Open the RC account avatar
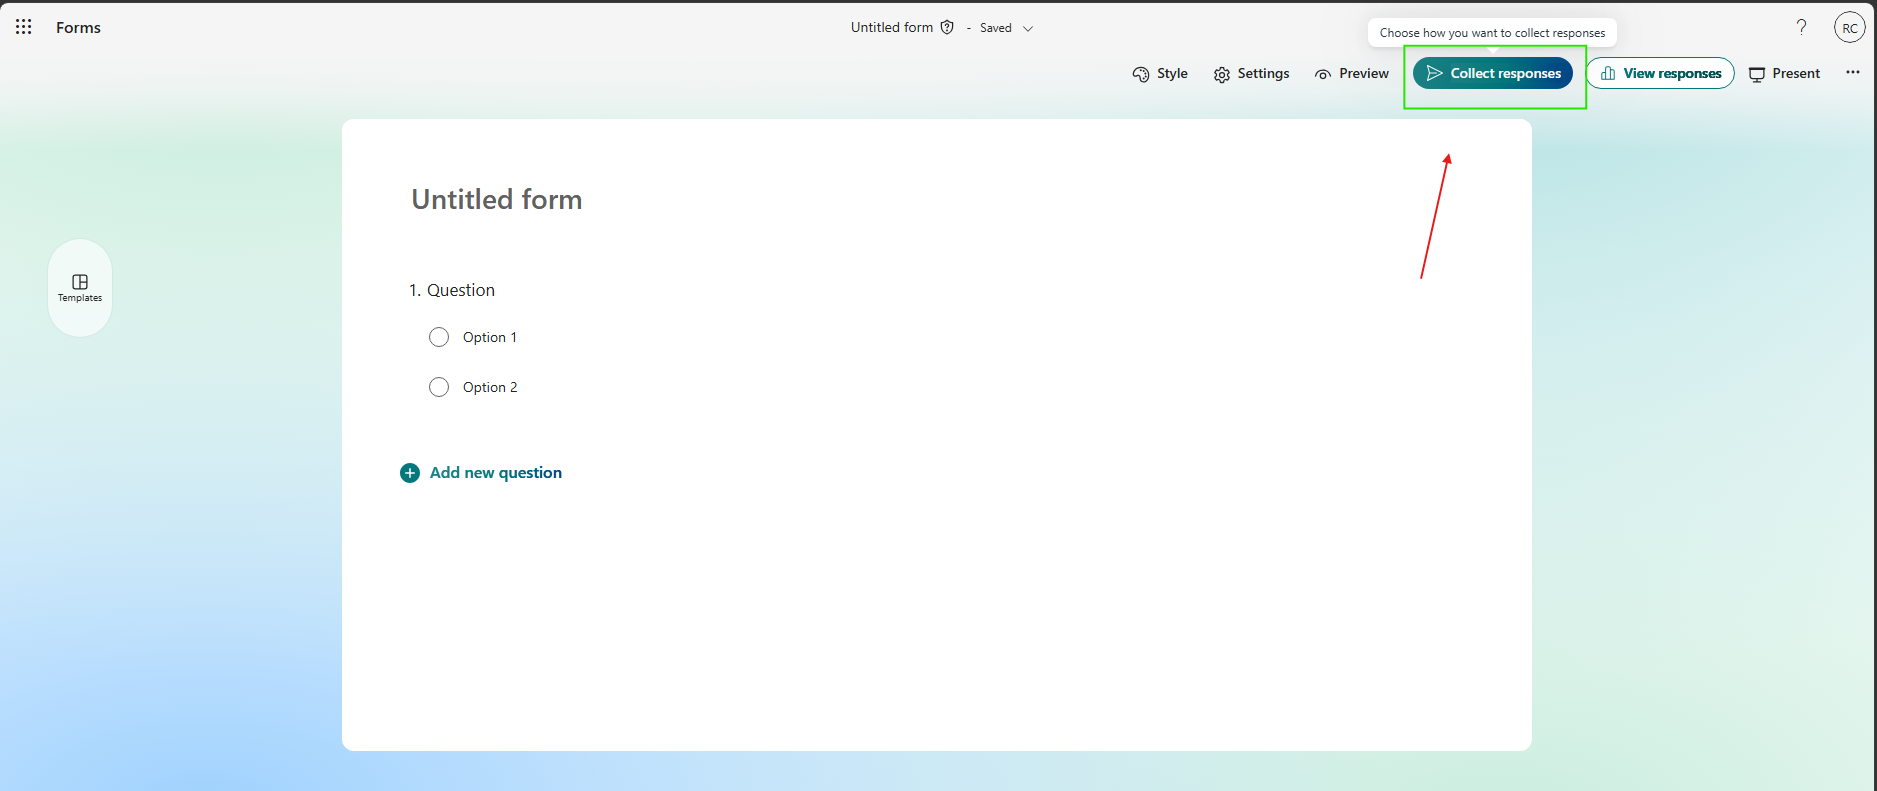Image resolution: width=1877 pixels, height=791 pixels. click(x=1850, y=28)
